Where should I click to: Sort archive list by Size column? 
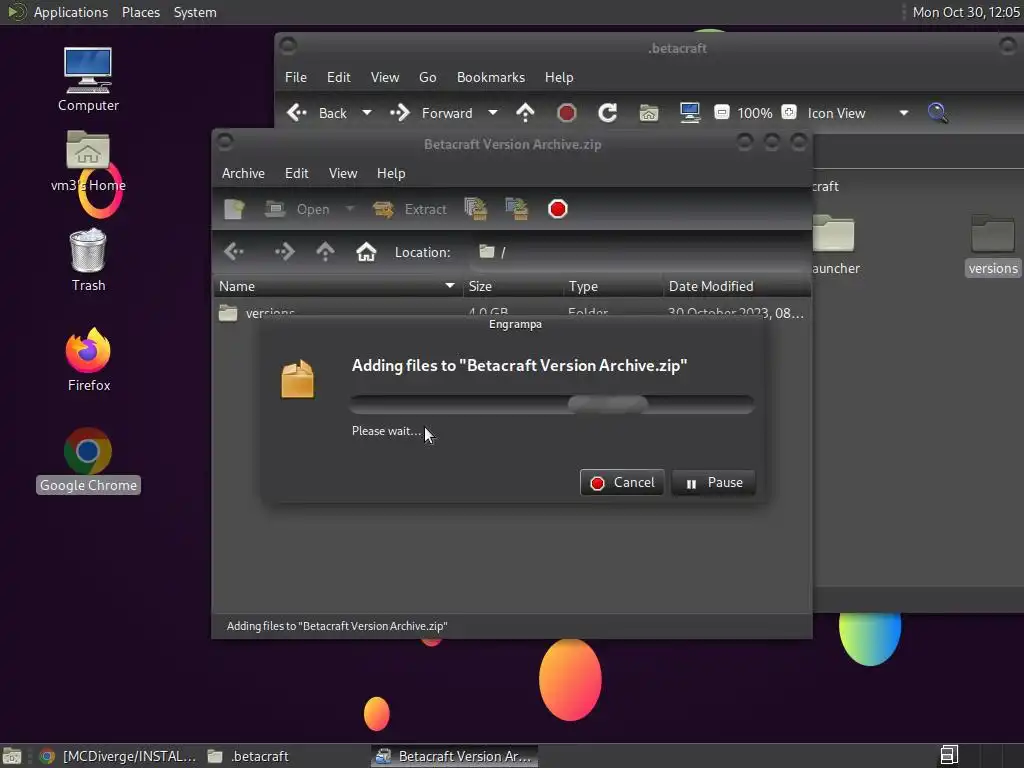click(513, 286)
